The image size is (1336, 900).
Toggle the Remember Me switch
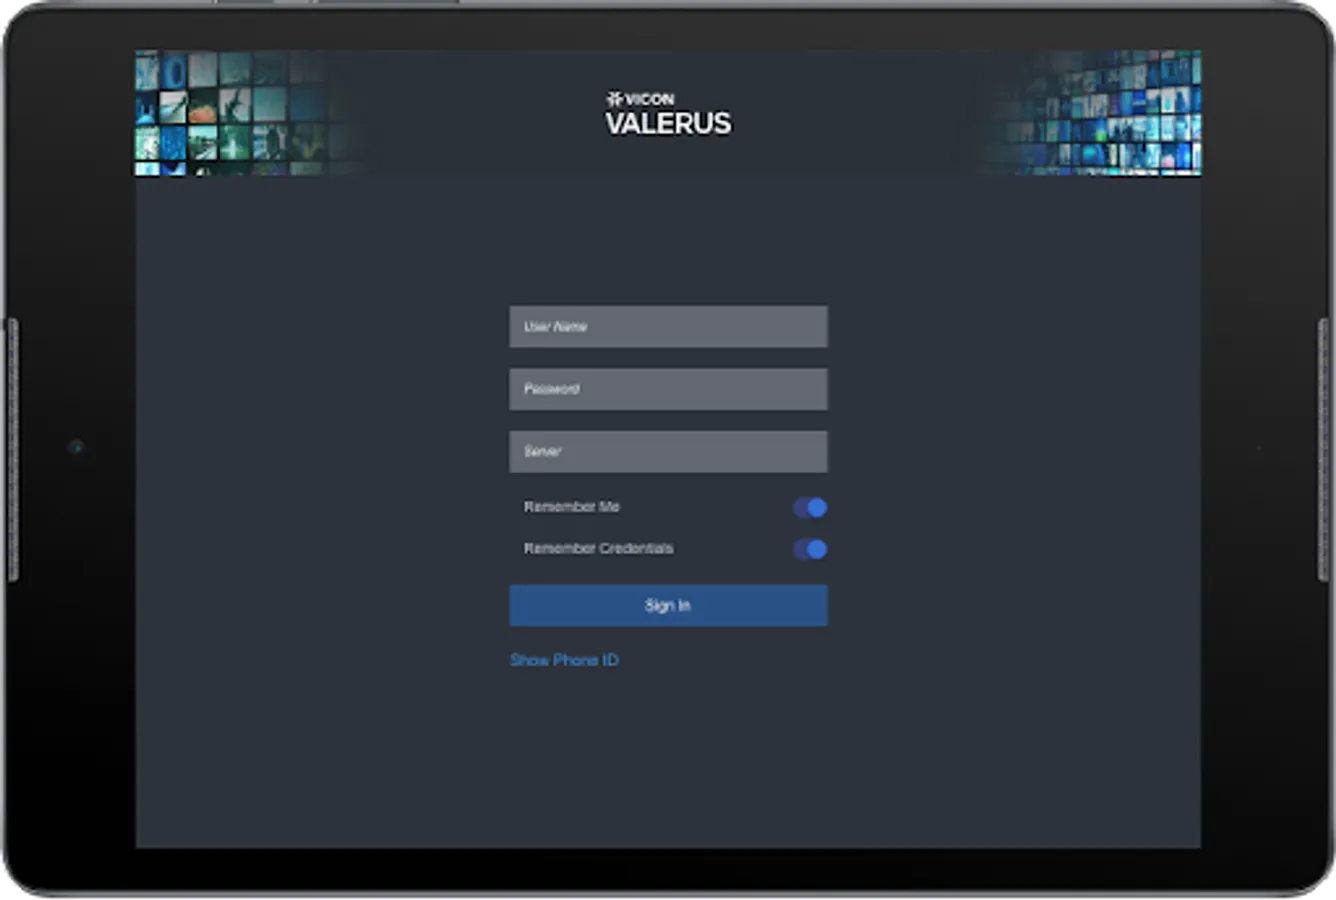810,507
